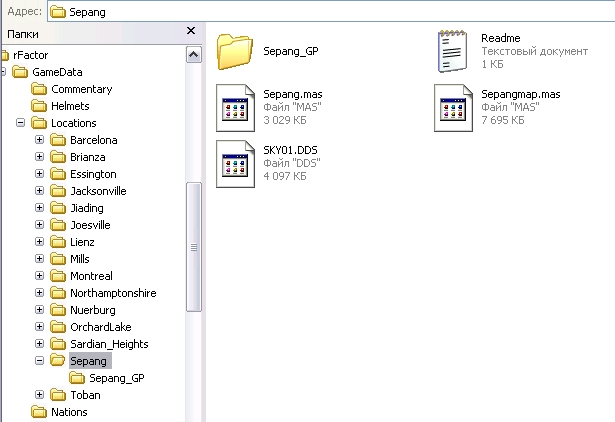Click the Sepang folder icon in address bar
Image resolution: width=615 pixels, height=422 pixels.
[x=58, y=12]
